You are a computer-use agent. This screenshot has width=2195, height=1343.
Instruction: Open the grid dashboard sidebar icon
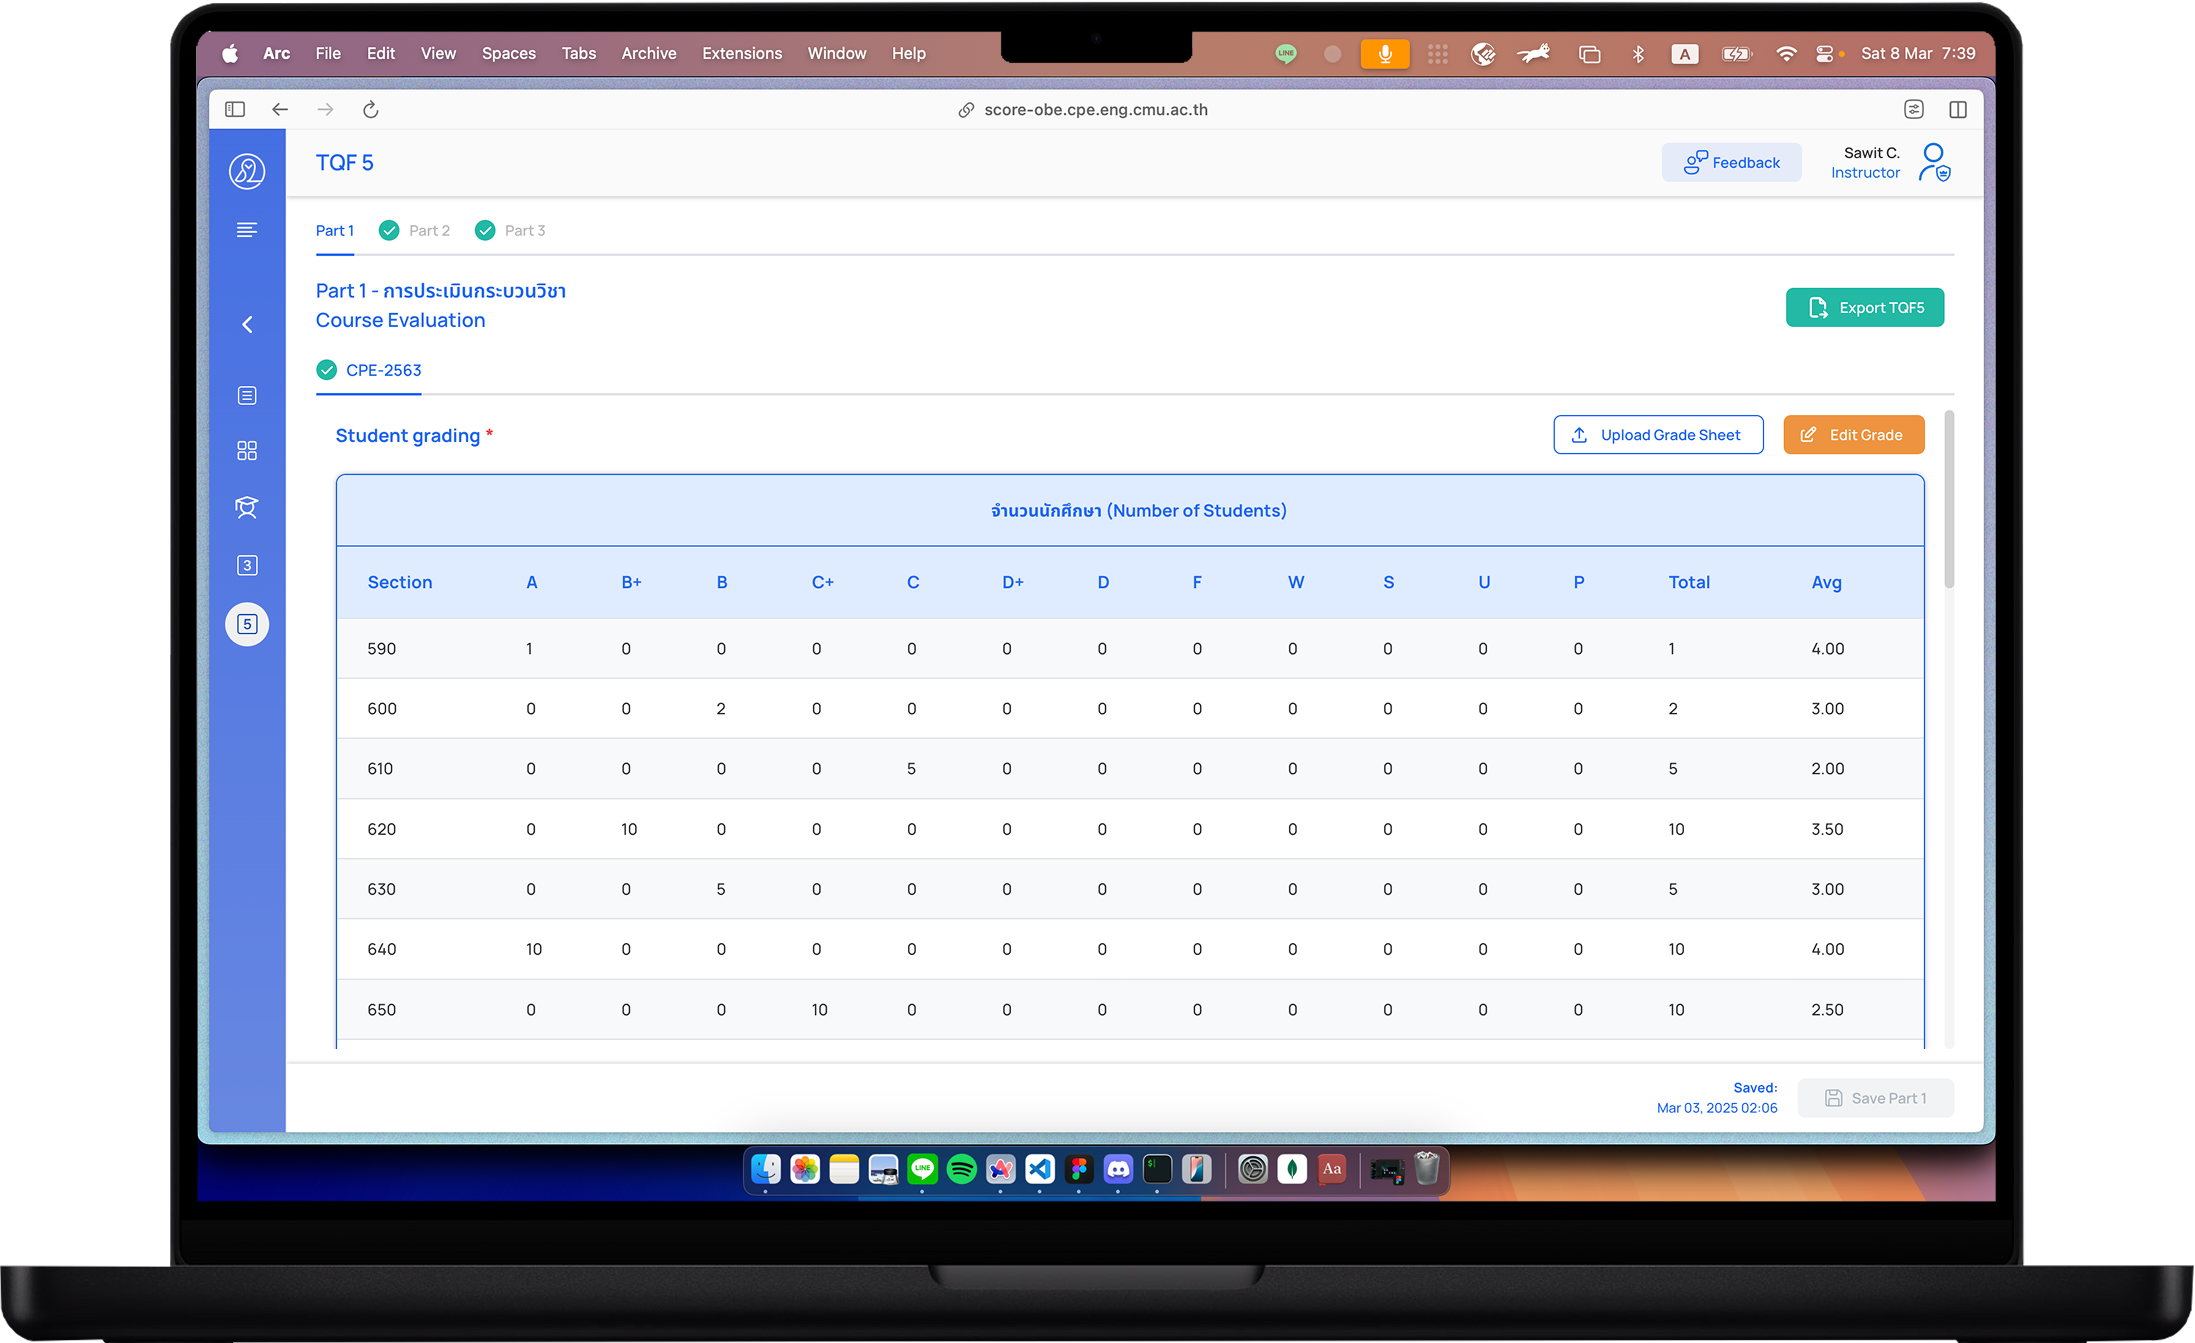point(247,451)
